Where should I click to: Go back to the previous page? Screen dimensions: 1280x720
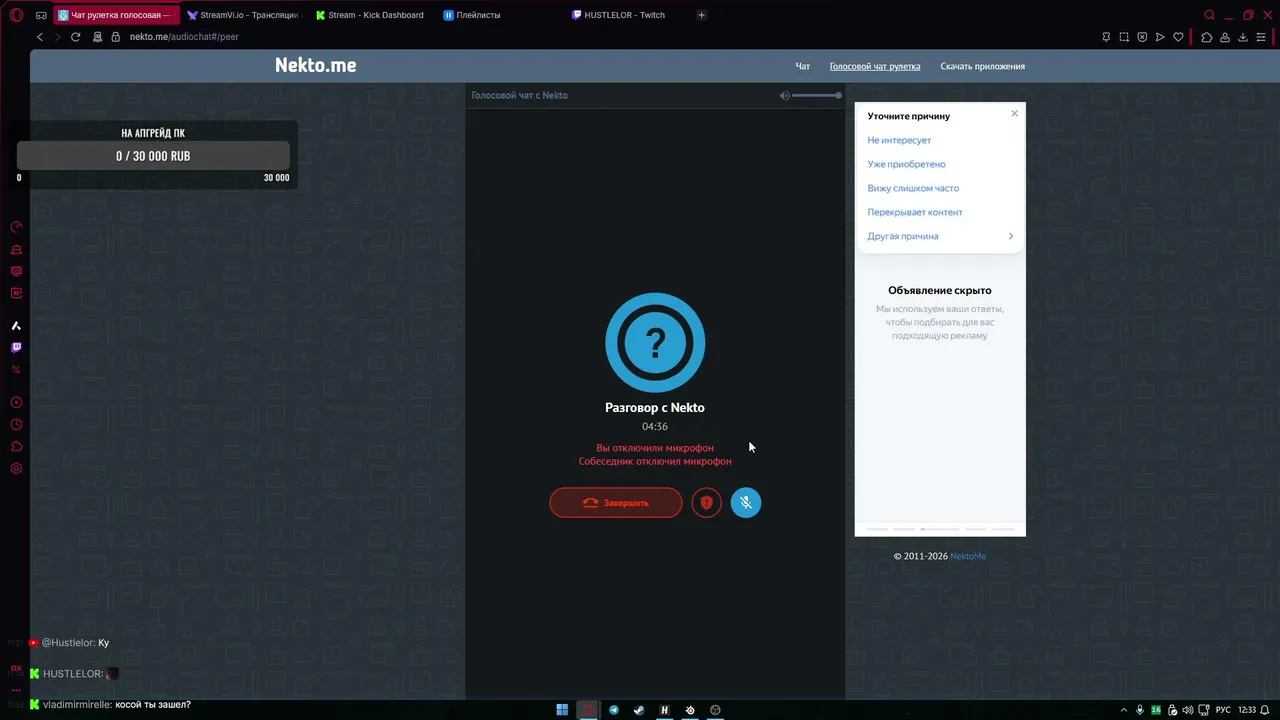pos(40,37)
